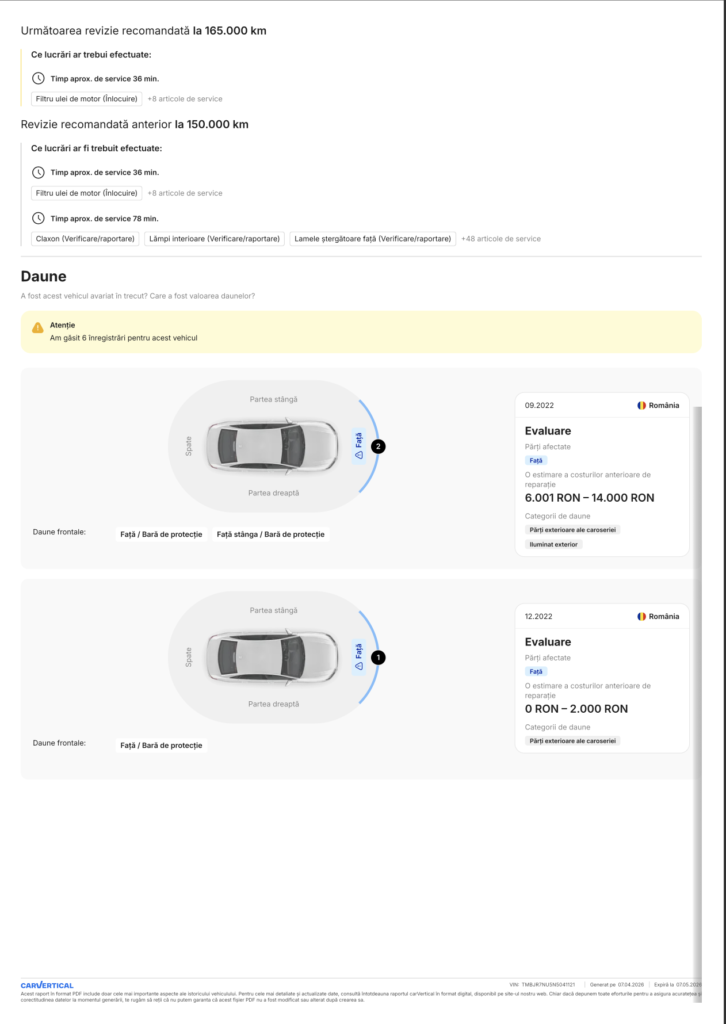The height and width of the screenshot is (1024, 726).
Task: Expand +8 articole de service under 150.000 km
Action: point(185,193)
